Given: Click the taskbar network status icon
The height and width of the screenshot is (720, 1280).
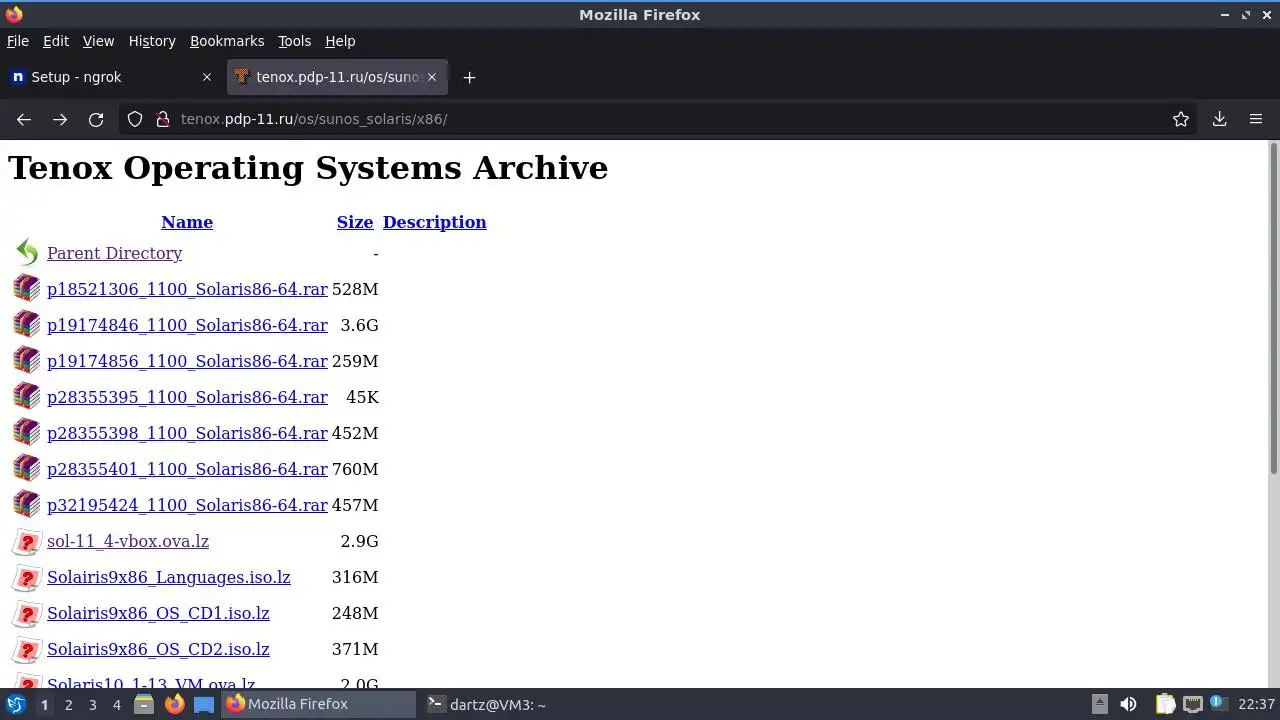Looking at the screenshot, I should (x=1192, y=704).
